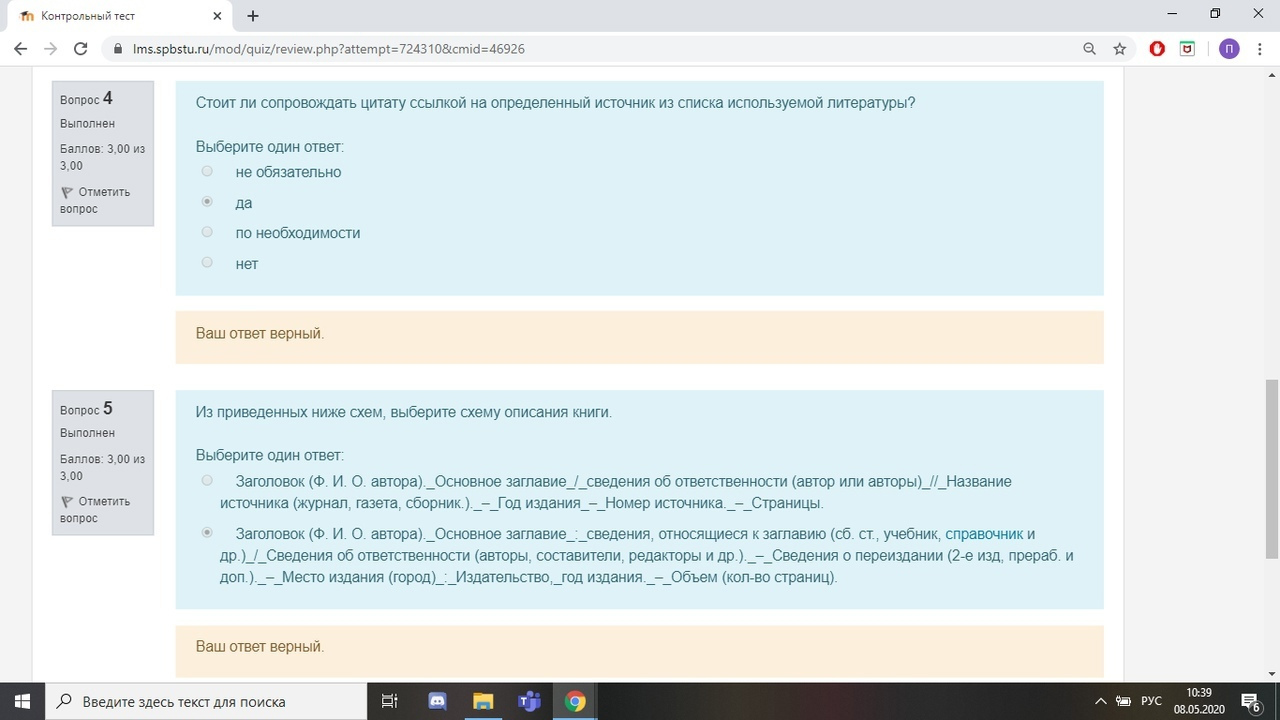The image size is (1280, 720).
Task: Select first book scheme radio with 'Название источника'
Action: [x=207, y=480]
